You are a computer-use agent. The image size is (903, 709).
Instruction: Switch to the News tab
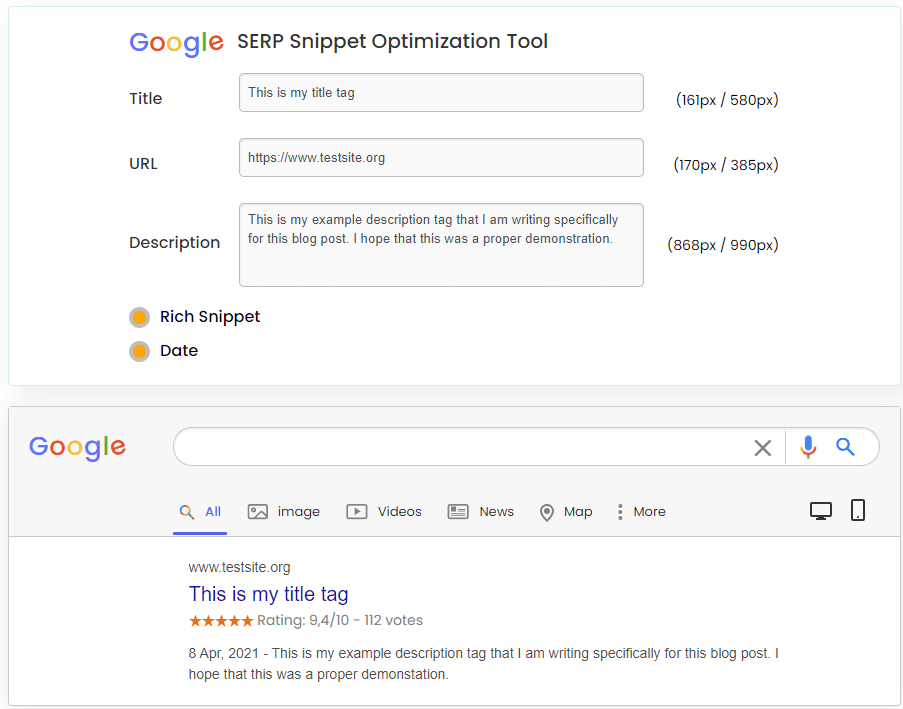coord(496,511)
